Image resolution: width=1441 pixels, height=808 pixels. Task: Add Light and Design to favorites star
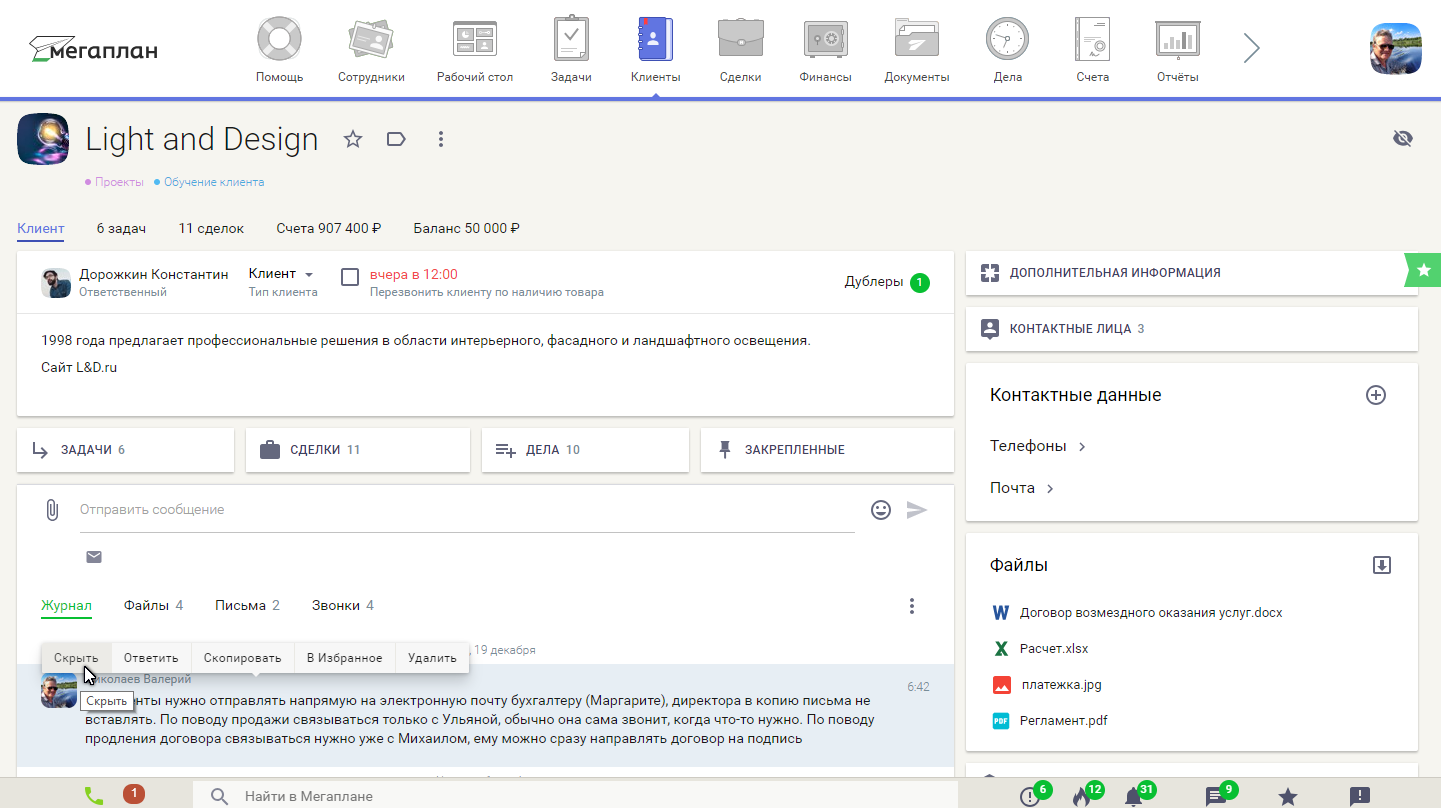click(352, 139)
